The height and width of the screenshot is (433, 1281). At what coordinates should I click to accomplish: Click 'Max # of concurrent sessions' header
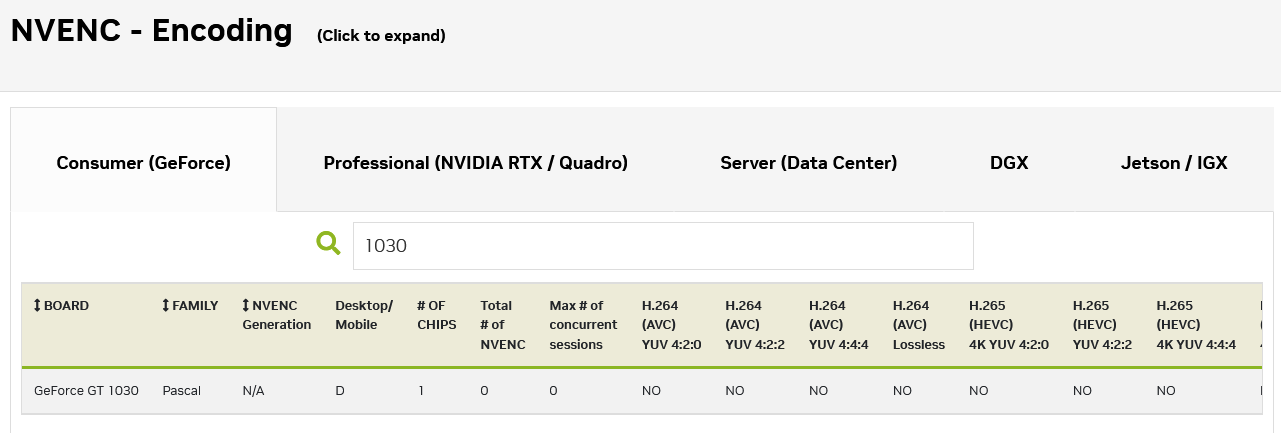(x=583, y=325)
